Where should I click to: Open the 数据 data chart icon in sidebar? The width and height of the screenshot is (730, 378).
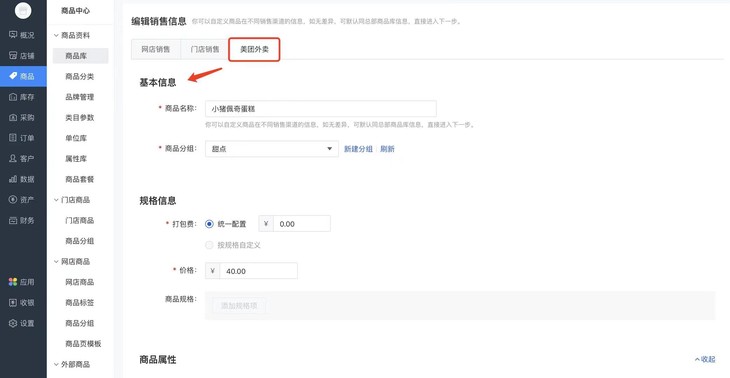[13, 179]
